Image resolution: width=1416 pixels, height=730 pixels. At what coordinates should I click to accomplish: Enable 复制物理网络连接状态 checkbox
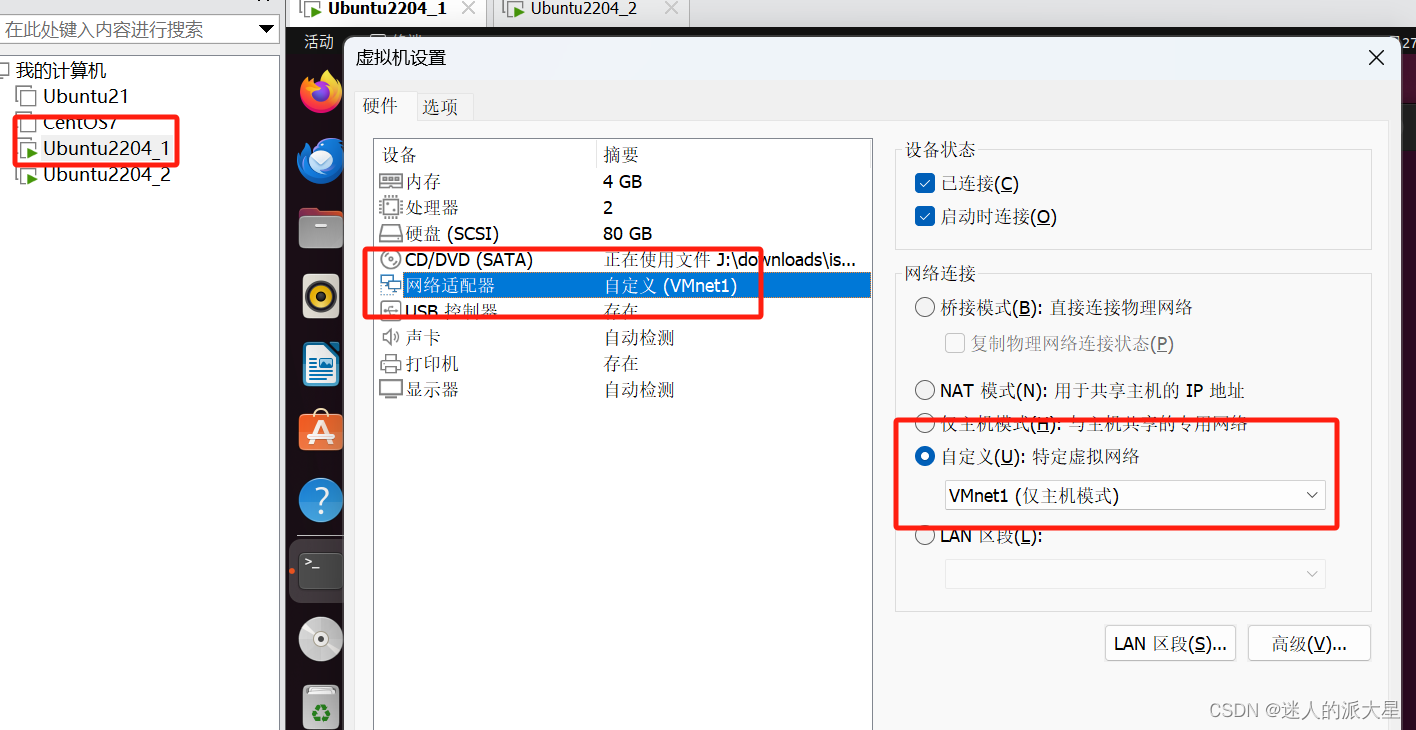point(955,344)
